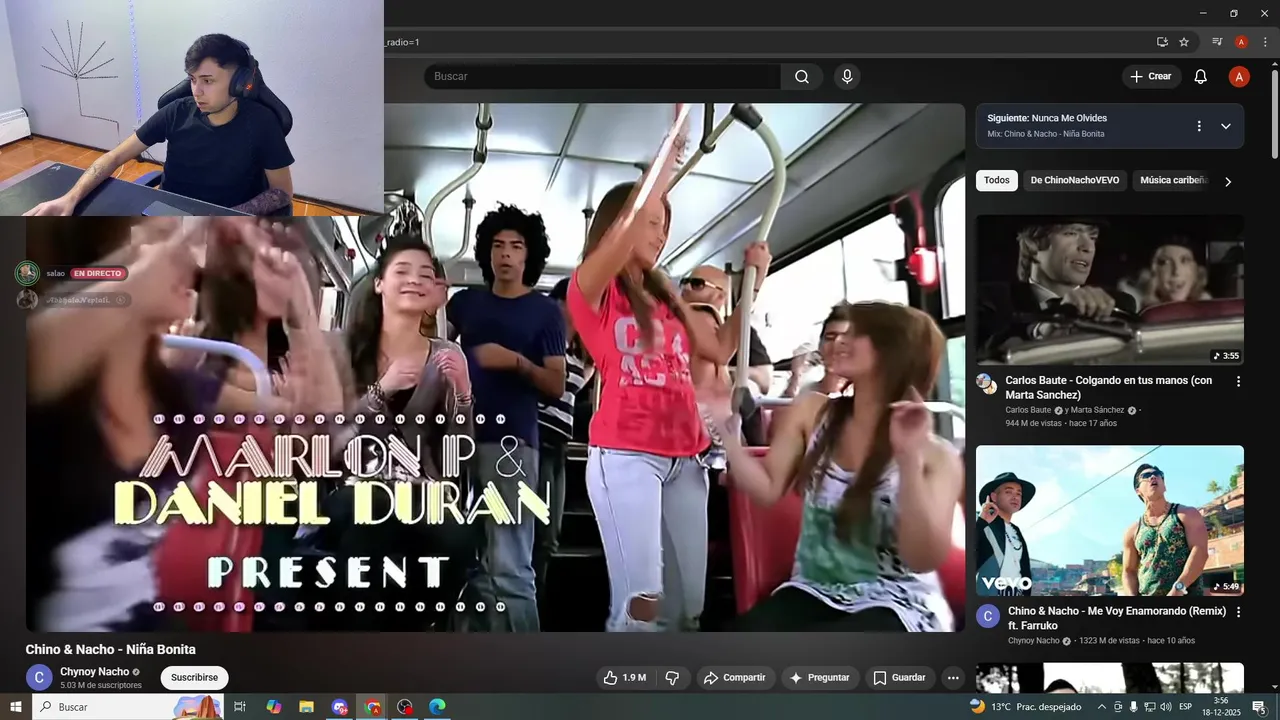The height and width of the screenshot is (720, 1280).
Task: Like the video with thumbs-up 1.9 M
Action: [624, 678]
